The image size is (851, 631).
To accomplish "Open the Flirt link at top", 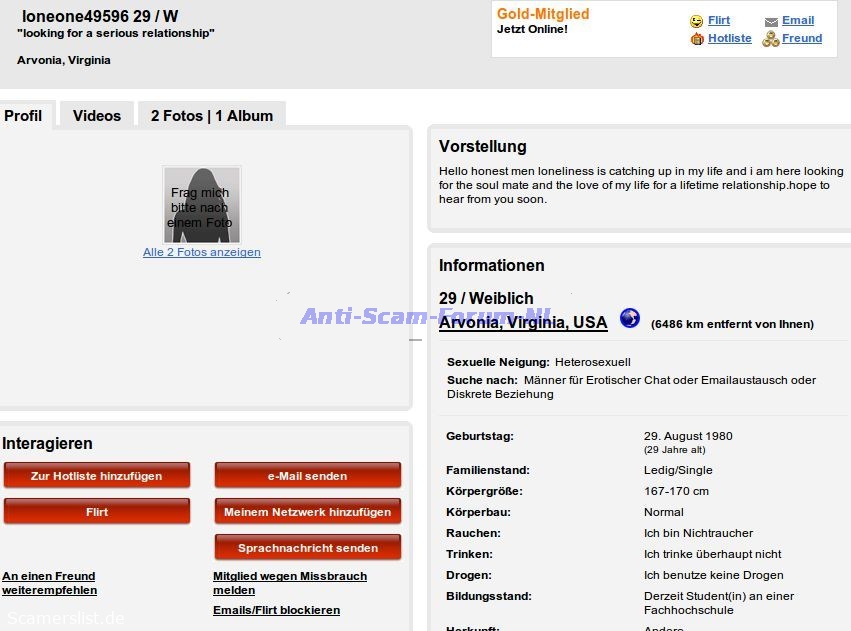I will [719, 20].
